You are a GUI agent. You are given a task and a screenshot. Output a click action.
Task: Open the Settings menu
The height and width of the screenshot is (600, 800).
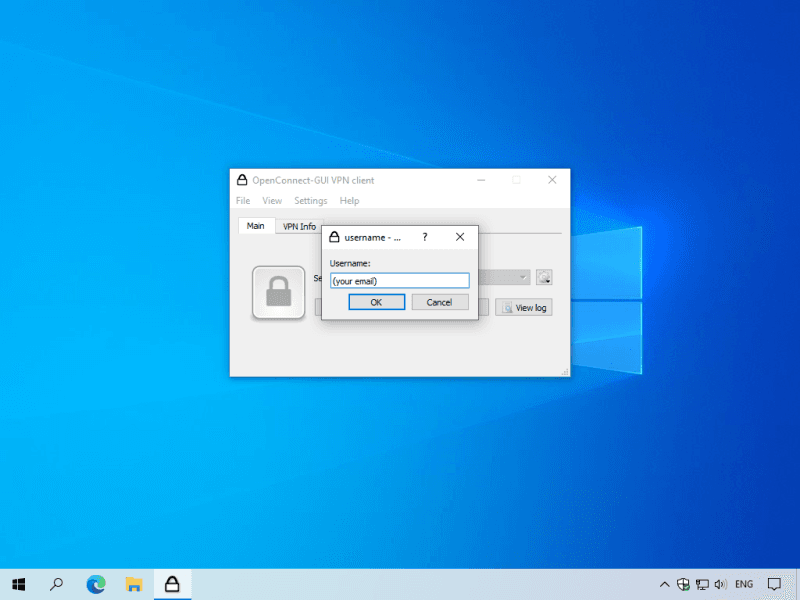point(310,201)
